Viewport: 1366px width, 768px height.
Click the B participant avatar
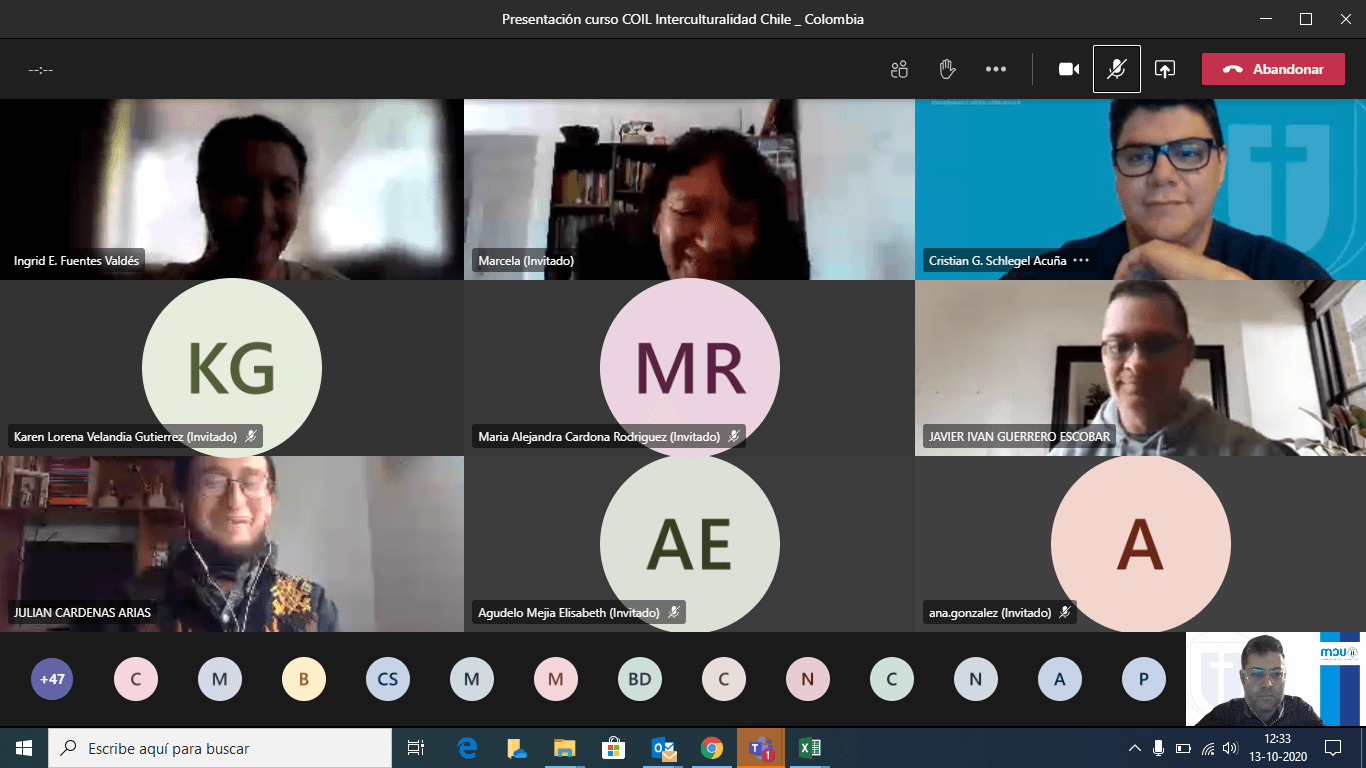pos(303,679)
